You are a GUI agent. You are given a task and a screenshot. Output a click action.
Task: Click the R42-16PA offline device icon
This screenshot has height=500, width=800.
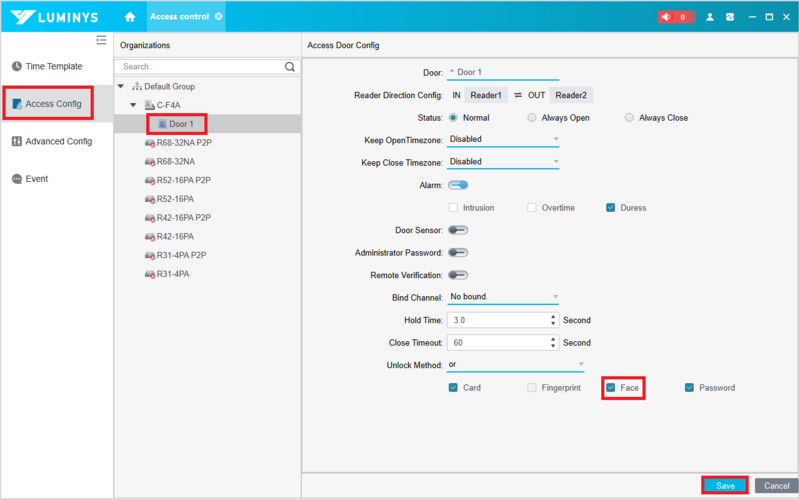click(x=149, y=237)
